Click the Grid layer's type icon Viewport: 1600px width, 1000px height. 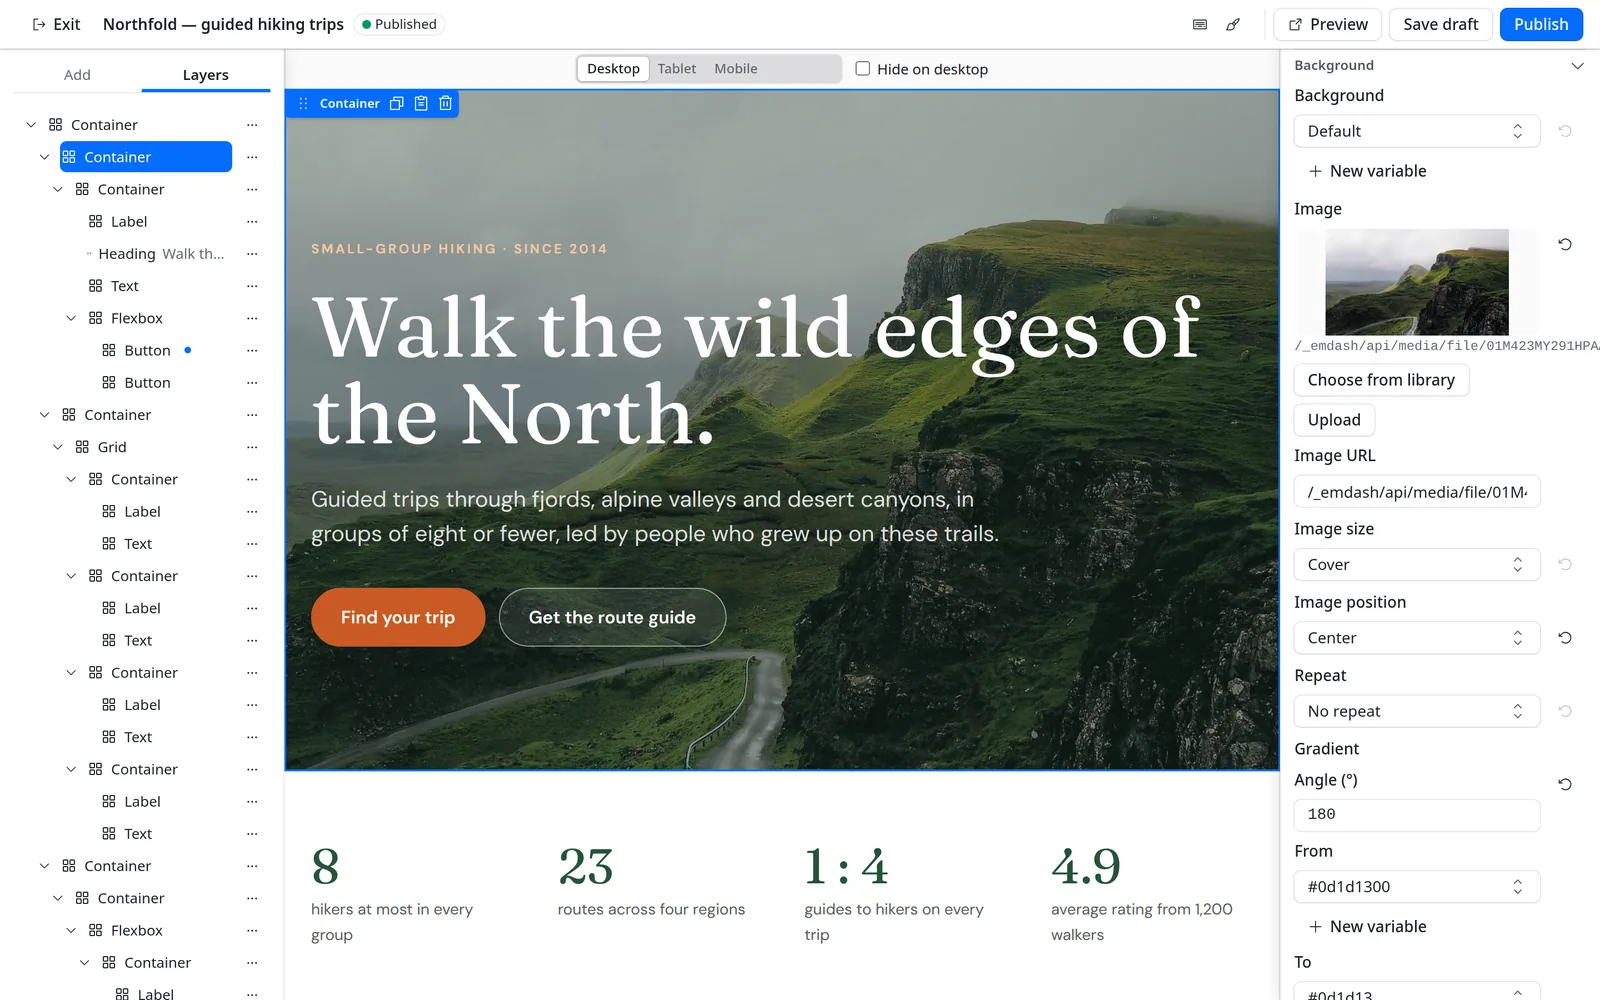click(82, 447)
